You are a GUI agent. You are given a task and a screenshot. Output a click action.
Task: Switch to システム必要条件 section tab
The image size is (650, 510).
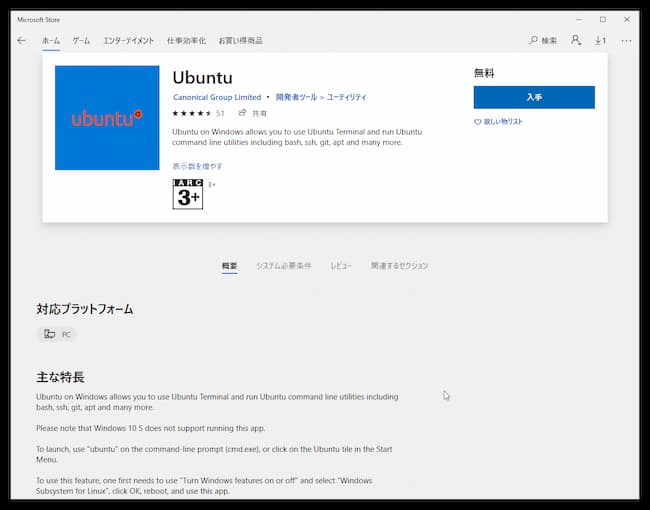click(x=284, y=266)
